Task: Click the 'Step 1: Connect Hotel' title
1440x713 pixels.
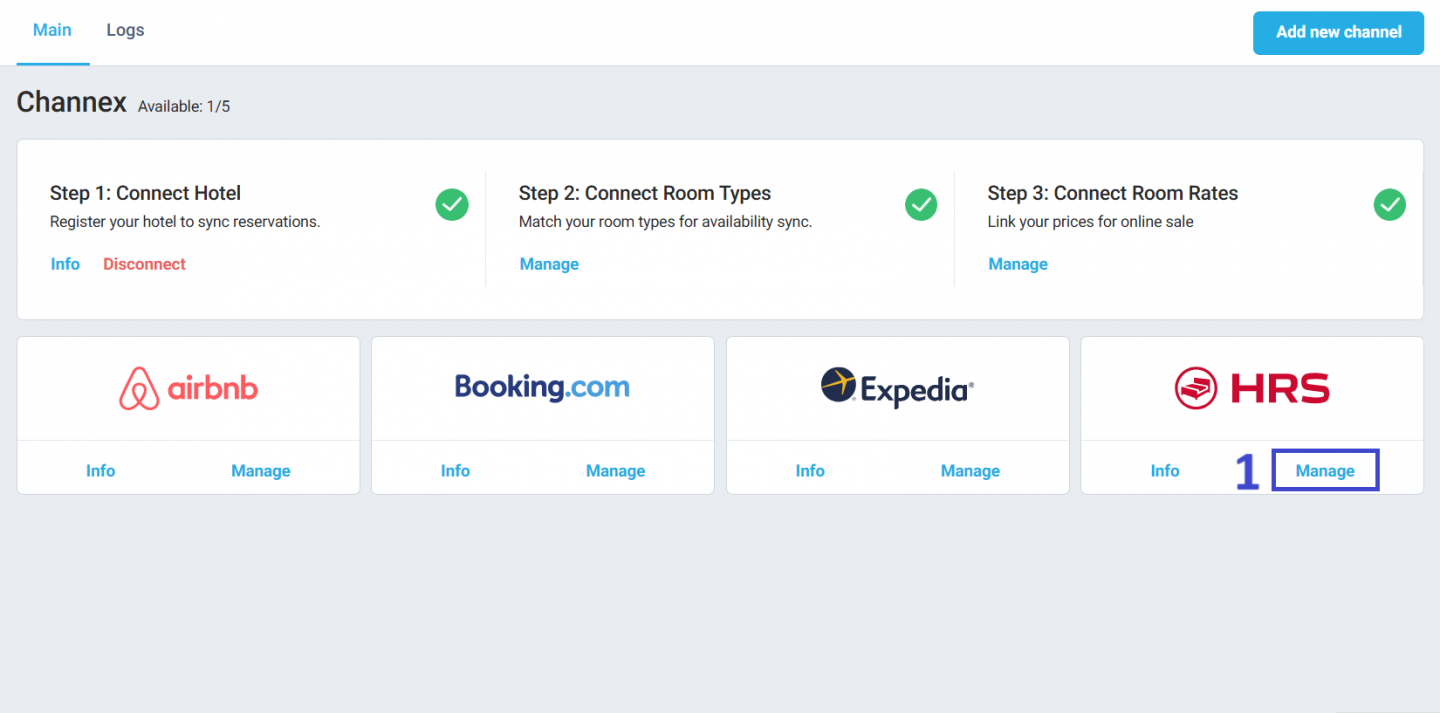Action: click(146, 193)
